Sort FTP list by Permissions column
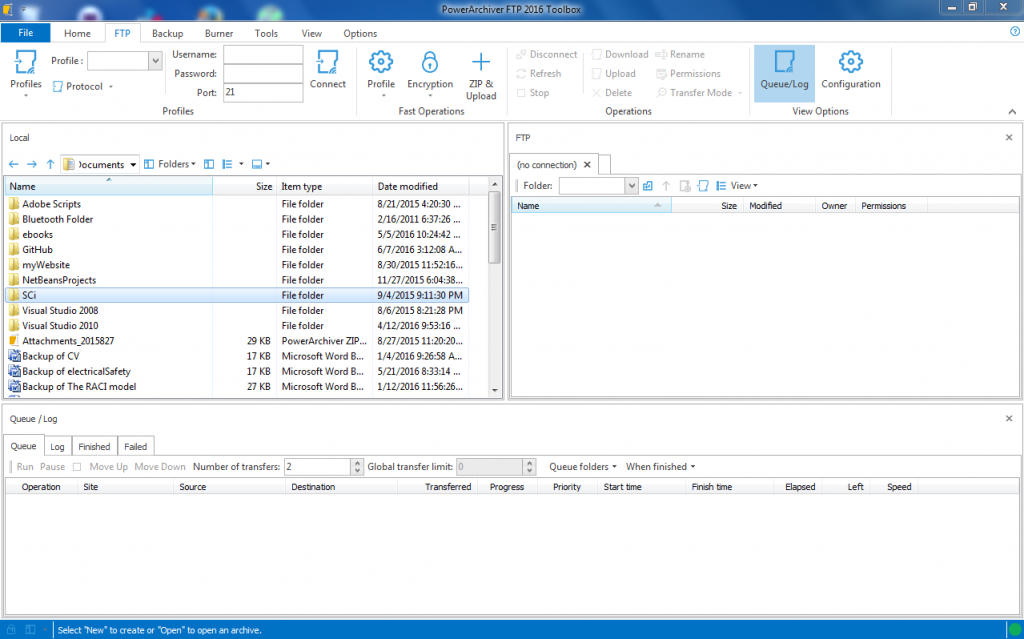This screenshot has width=1024, height=639. [x=891, y=205]
